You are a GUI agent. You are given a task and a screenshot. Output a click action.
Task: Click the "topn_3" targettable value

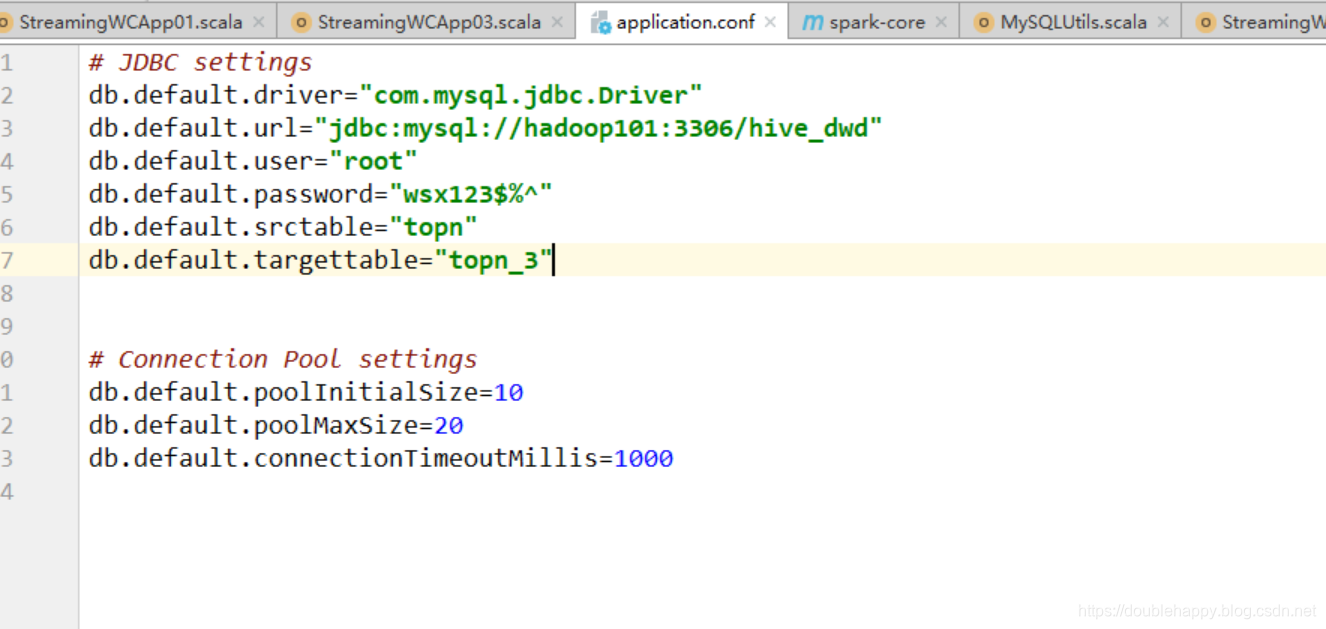tap(493, 261)
